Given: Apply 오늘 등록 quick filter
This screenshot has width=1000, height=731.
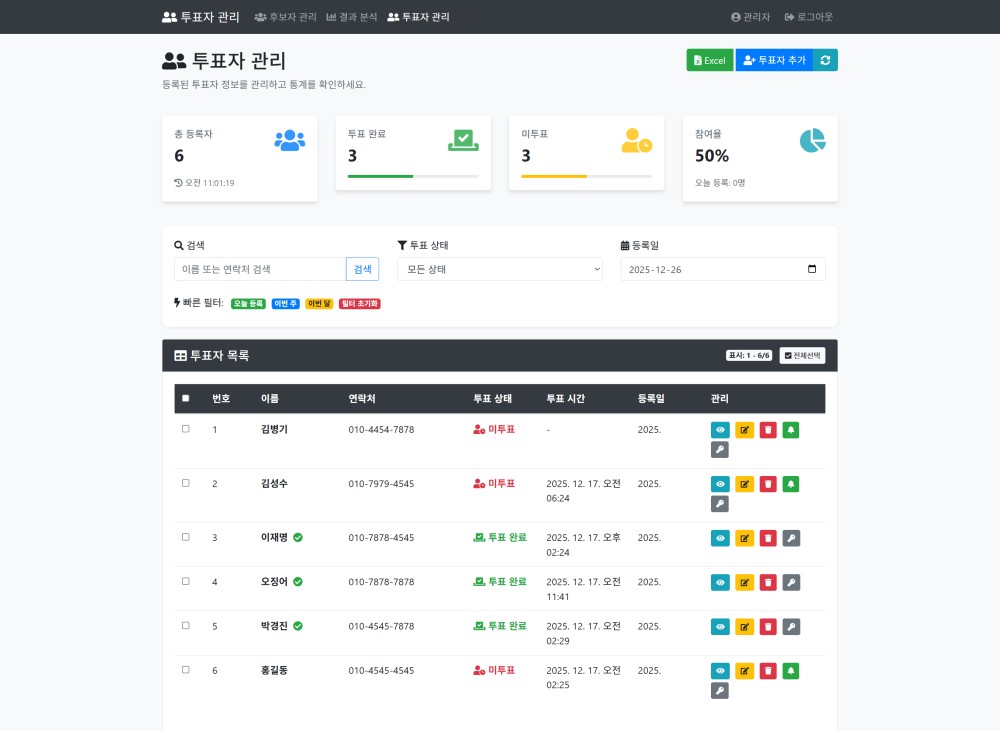Looking at the screenshot, I should (x=248, y=304).
